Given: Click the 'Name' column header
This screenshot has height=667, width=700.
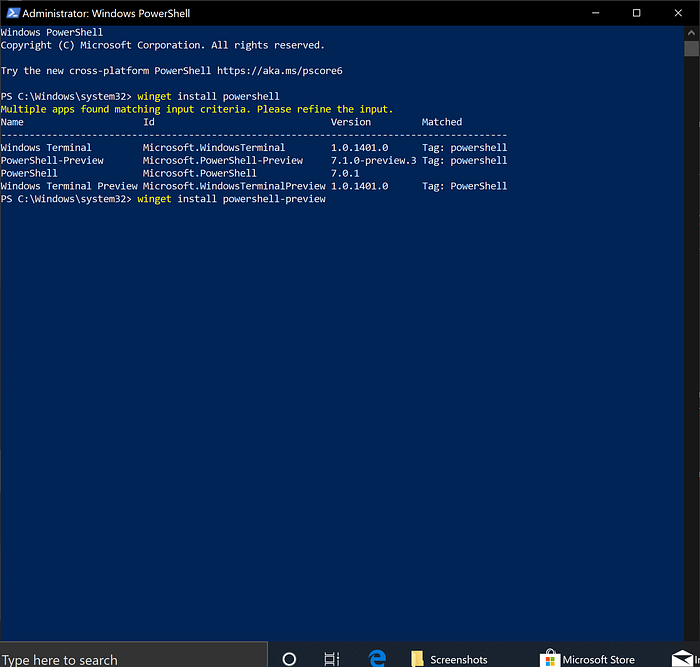Looking at the screenshot, I should click(x=12, y=122).
